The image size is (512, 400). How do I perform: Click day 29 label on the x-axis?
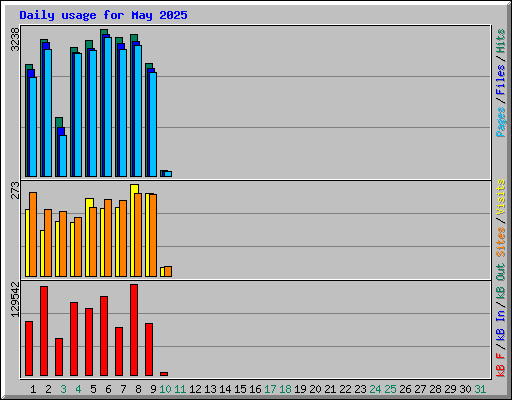coord(450,389)
